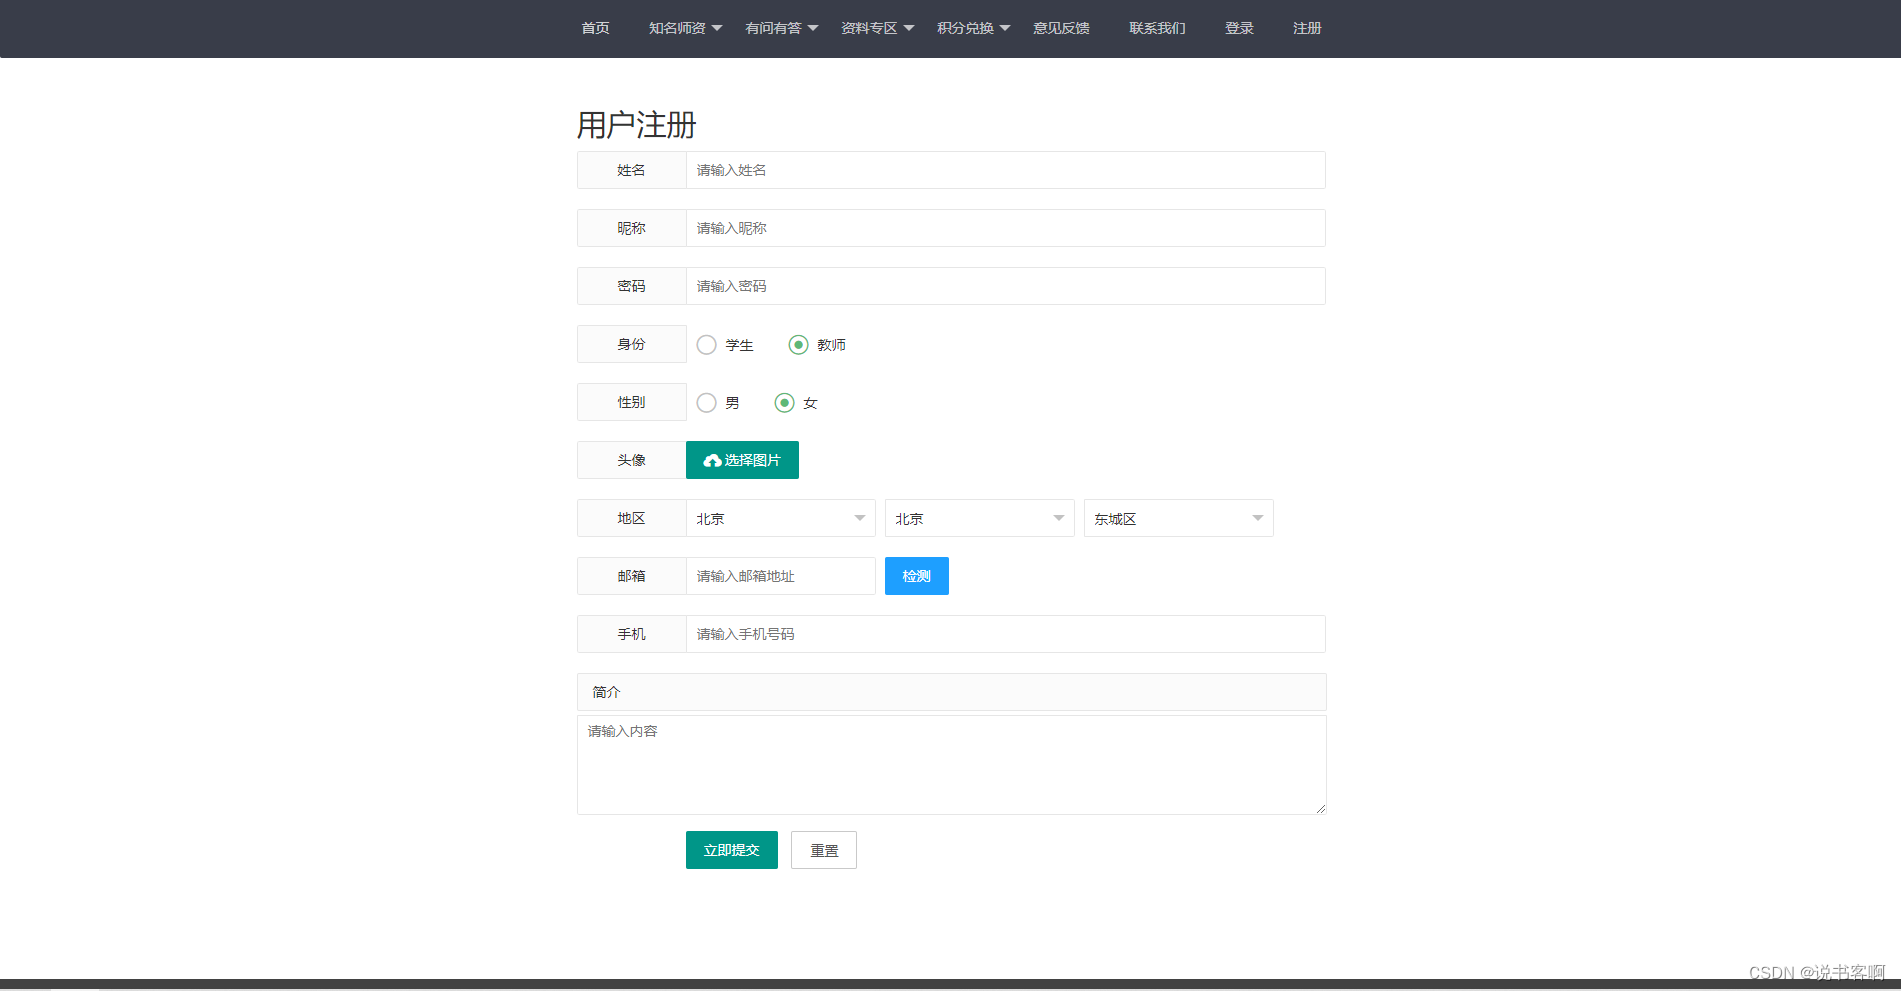
Task: Click the cloud upload icon in 选择图片
Action: 712,461
